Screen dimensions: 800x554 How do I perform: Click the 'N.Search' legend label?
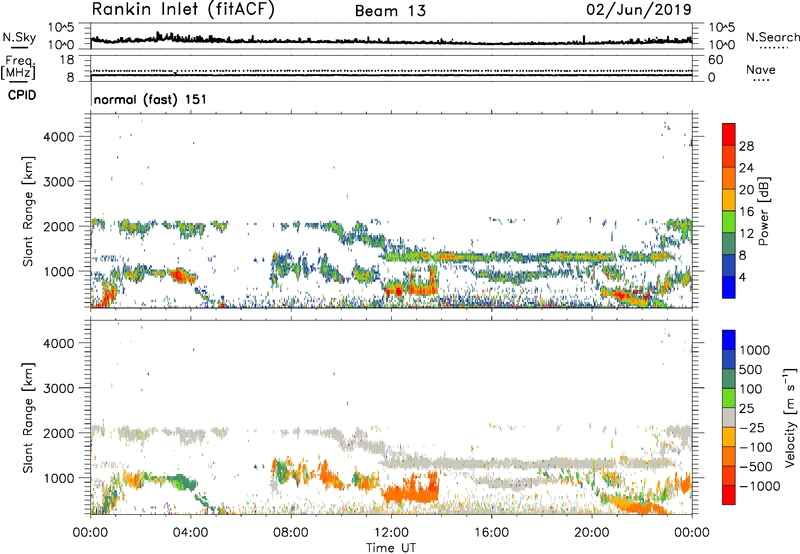[x=772, y=37]
